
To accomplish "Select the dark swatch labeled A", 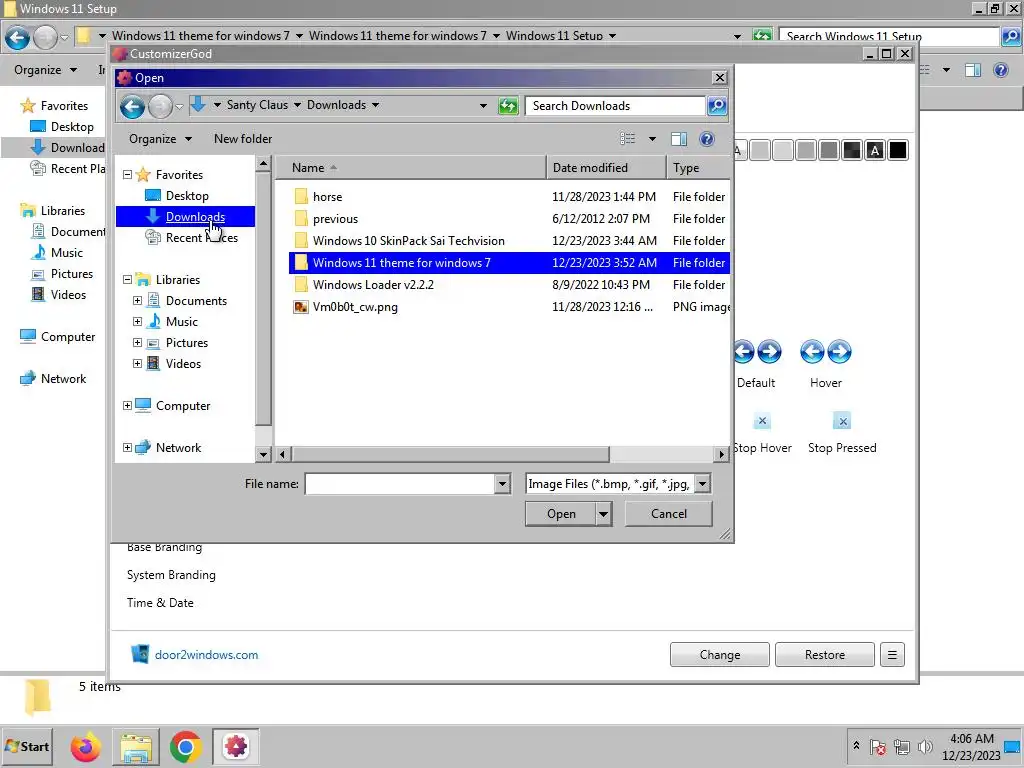I will (x=875, y=151).
